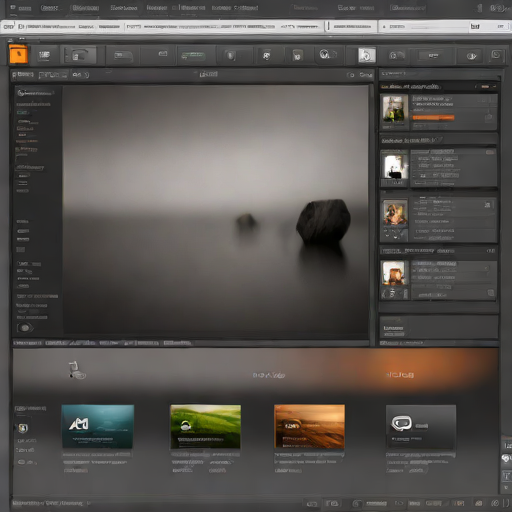Select side-panel thumbnail with orange-brown object
Image resolution: width=512 pixels, height=512 pixels.
395,273
